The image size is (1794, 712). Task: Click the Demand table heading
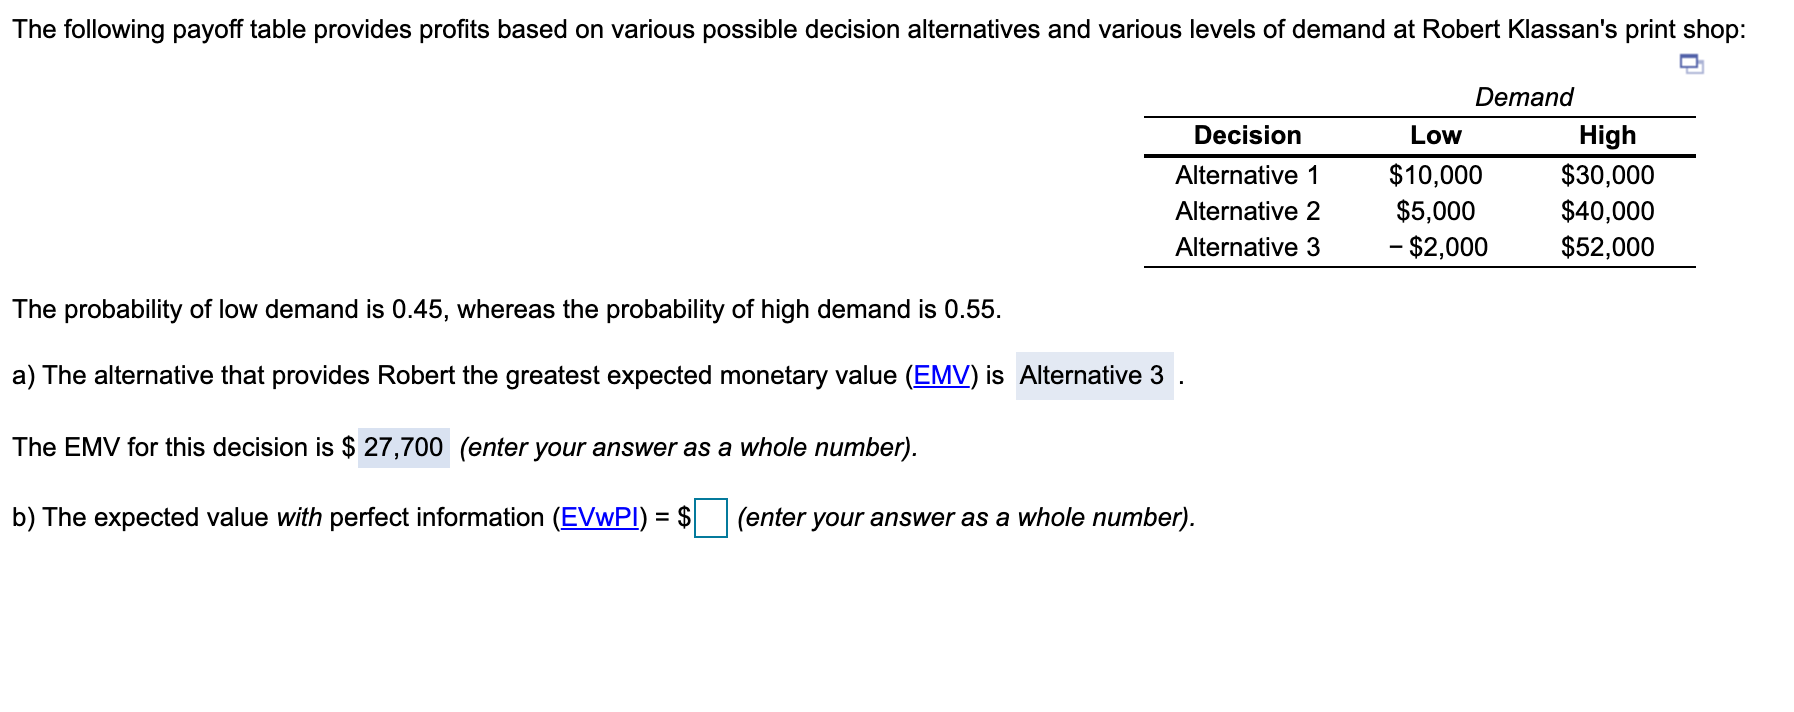click(1523, 97)
